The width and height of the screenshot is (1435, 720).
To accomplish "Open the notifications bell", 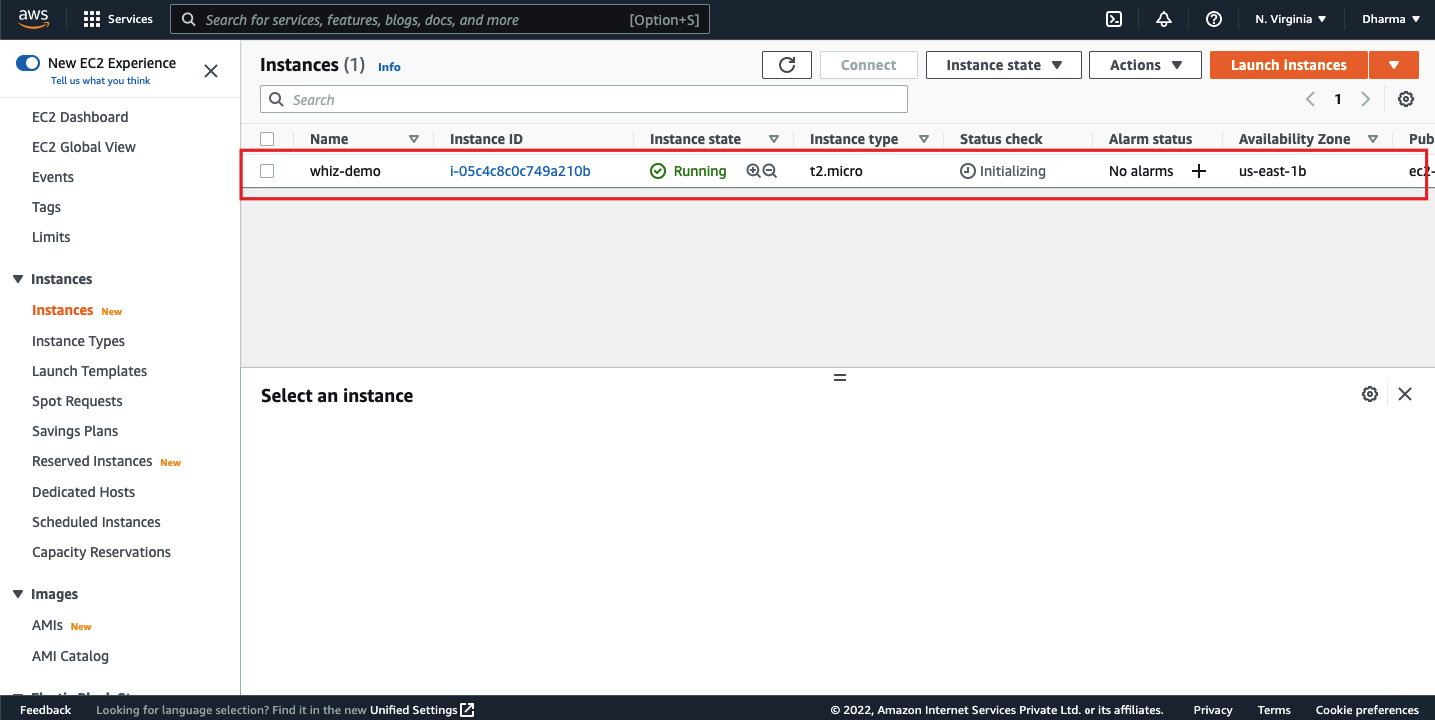I will [x=1164, y=19].
